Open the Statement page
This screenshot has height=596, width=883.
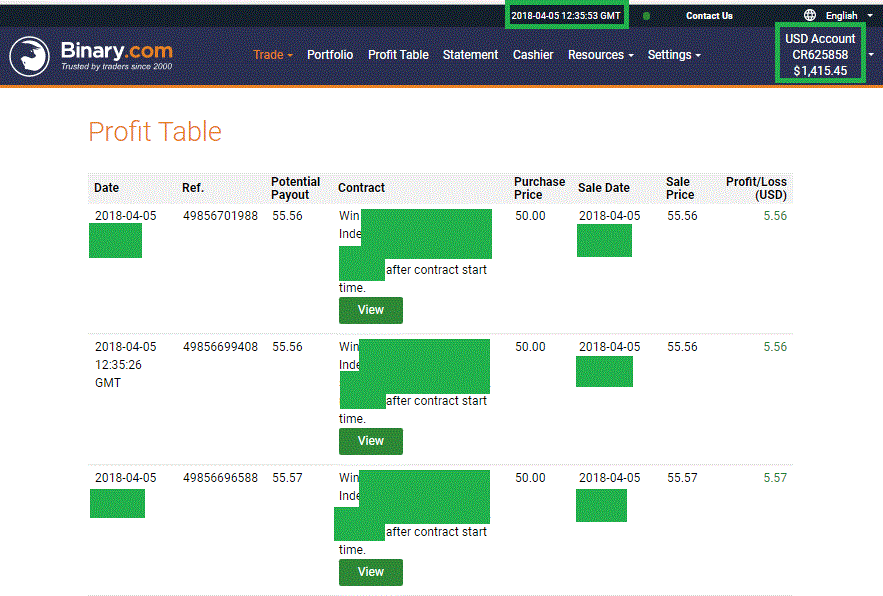[x=470, y=55]
